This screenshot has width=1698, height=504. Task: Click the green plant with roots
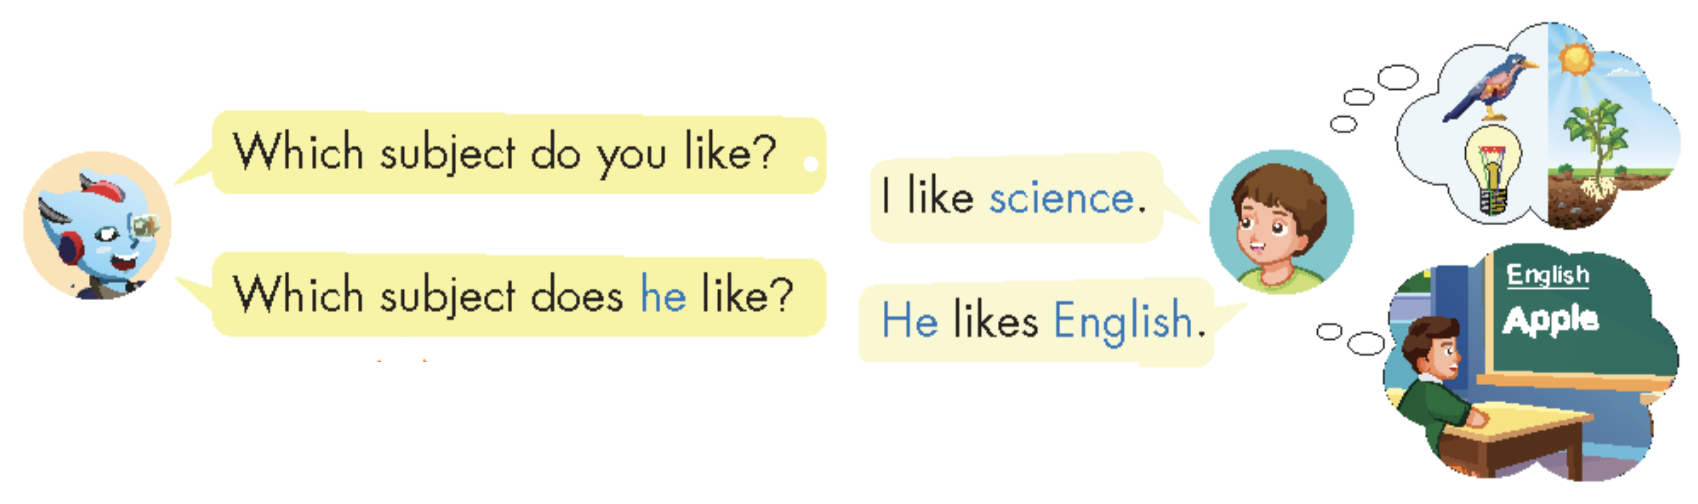(1594, 150)
